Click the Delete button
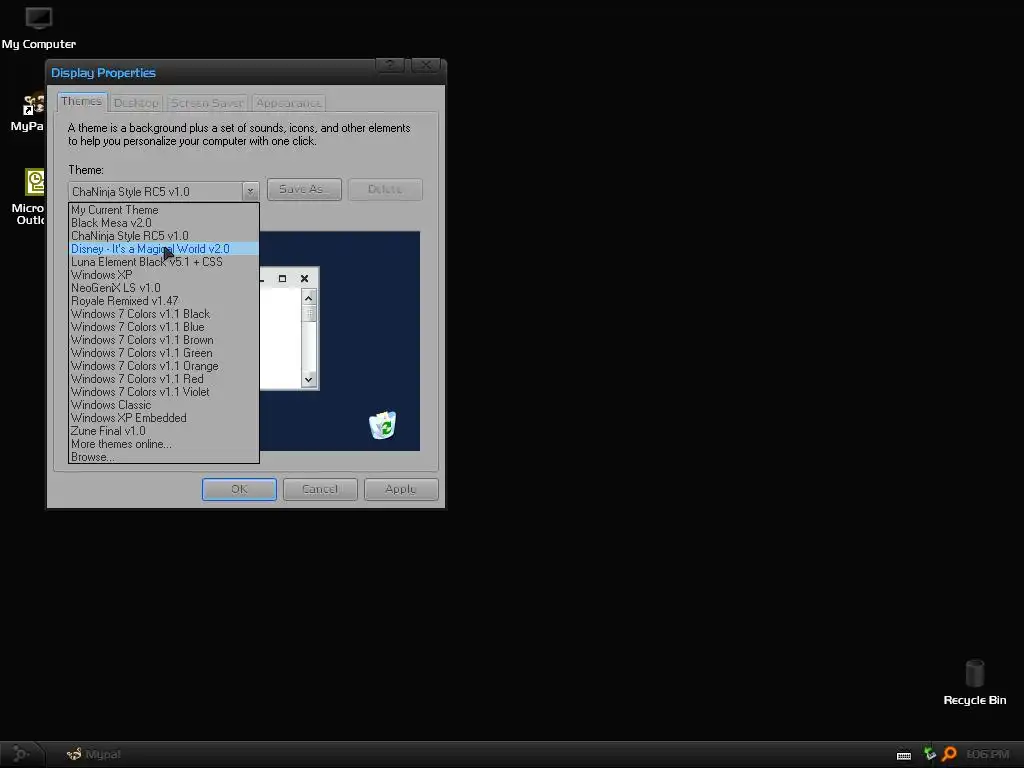This screenshot has width=1024, height=768. coord(385,189)
